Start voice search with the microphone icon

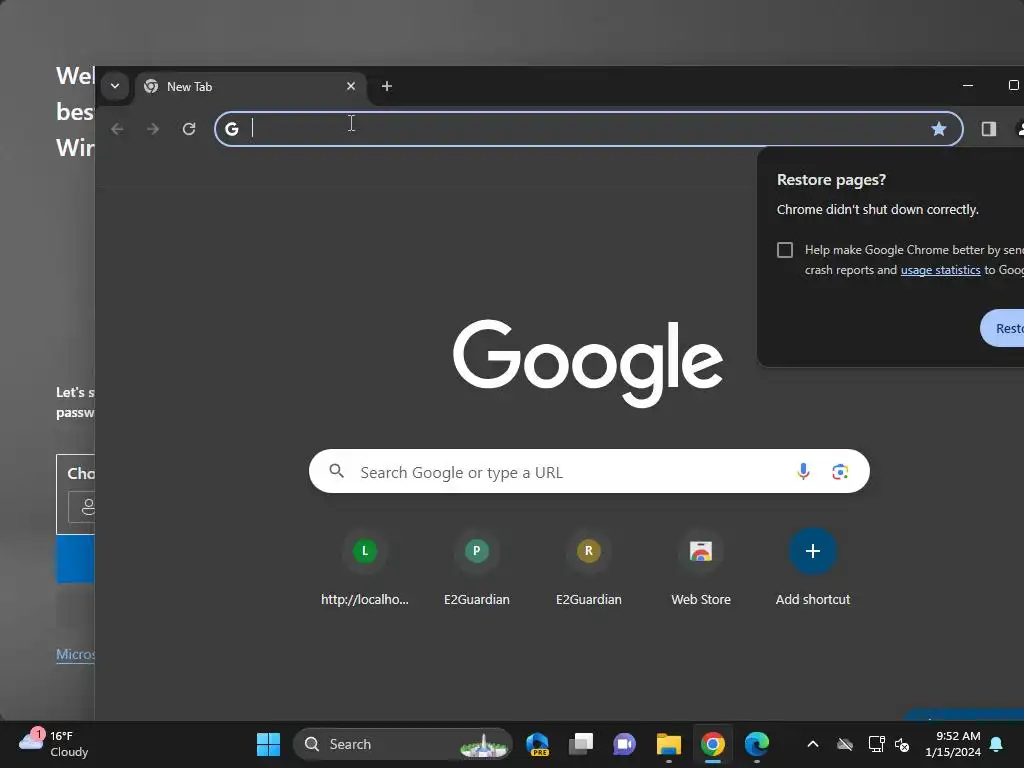[x=803, y=472]
